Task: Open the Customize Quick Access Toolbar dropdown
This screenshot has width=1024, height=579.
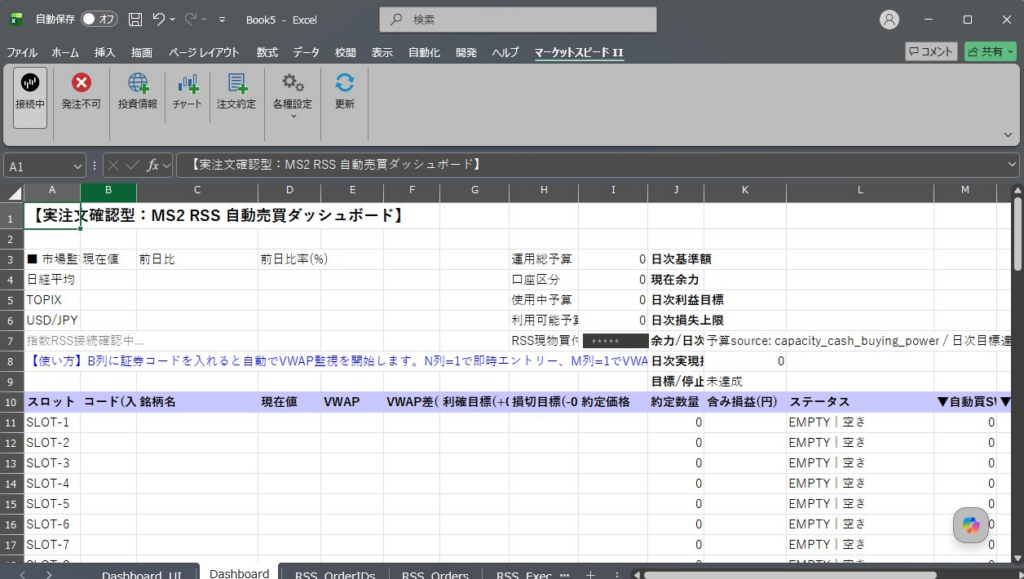Action: pos(222,20)
